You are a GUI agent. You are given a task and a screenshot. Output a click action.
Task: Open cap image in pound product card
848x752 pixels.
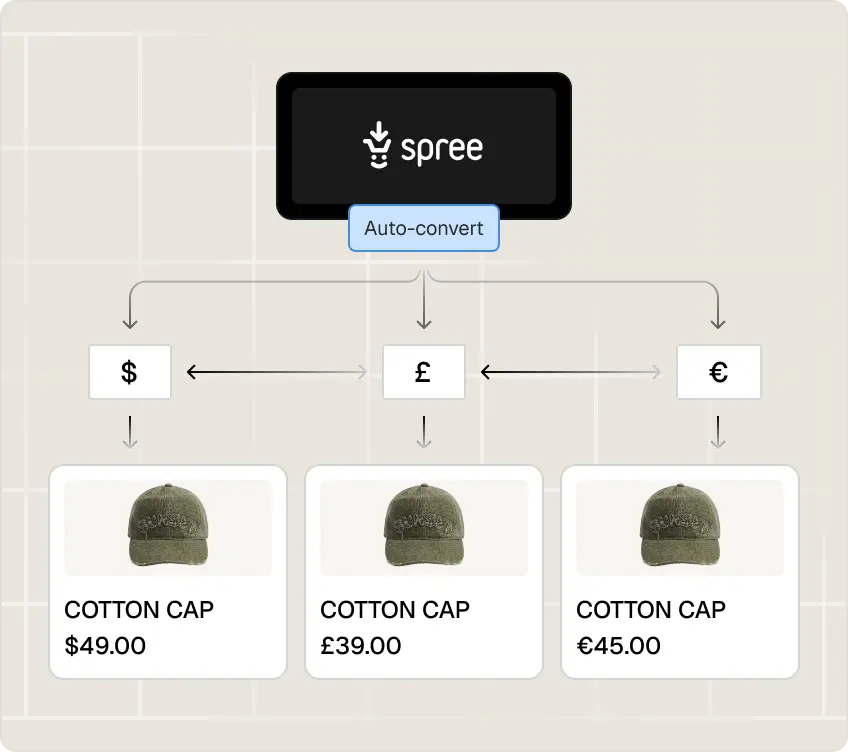[x=423, y=527]
